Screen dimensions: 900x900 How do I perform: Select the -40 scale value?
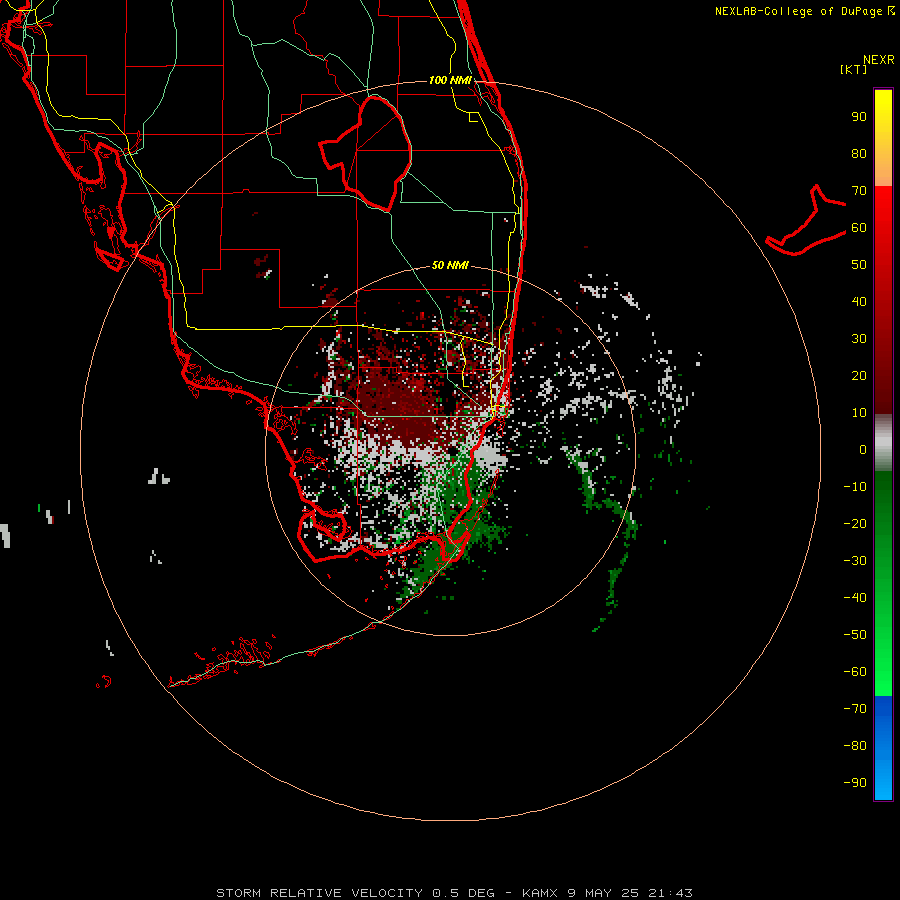point(855,598)
